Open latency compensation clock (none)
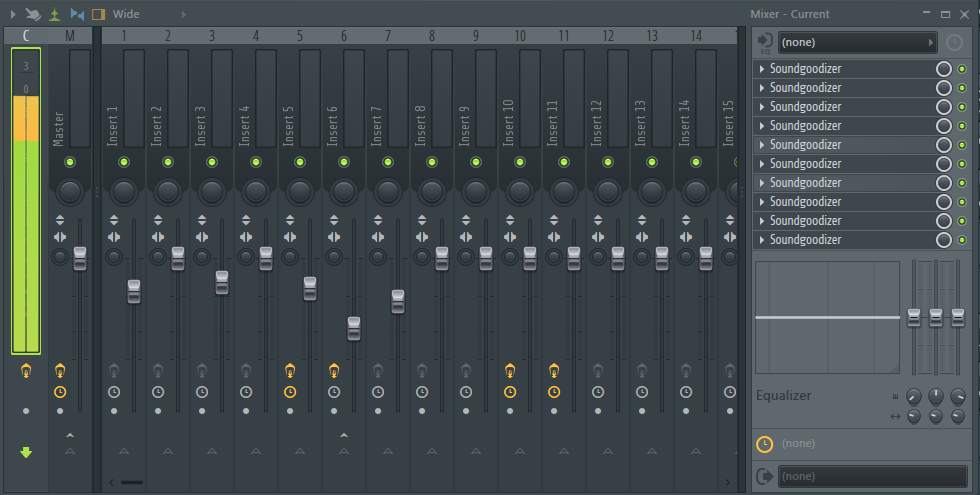Screen dimensions: 980x495 [764, 444]
